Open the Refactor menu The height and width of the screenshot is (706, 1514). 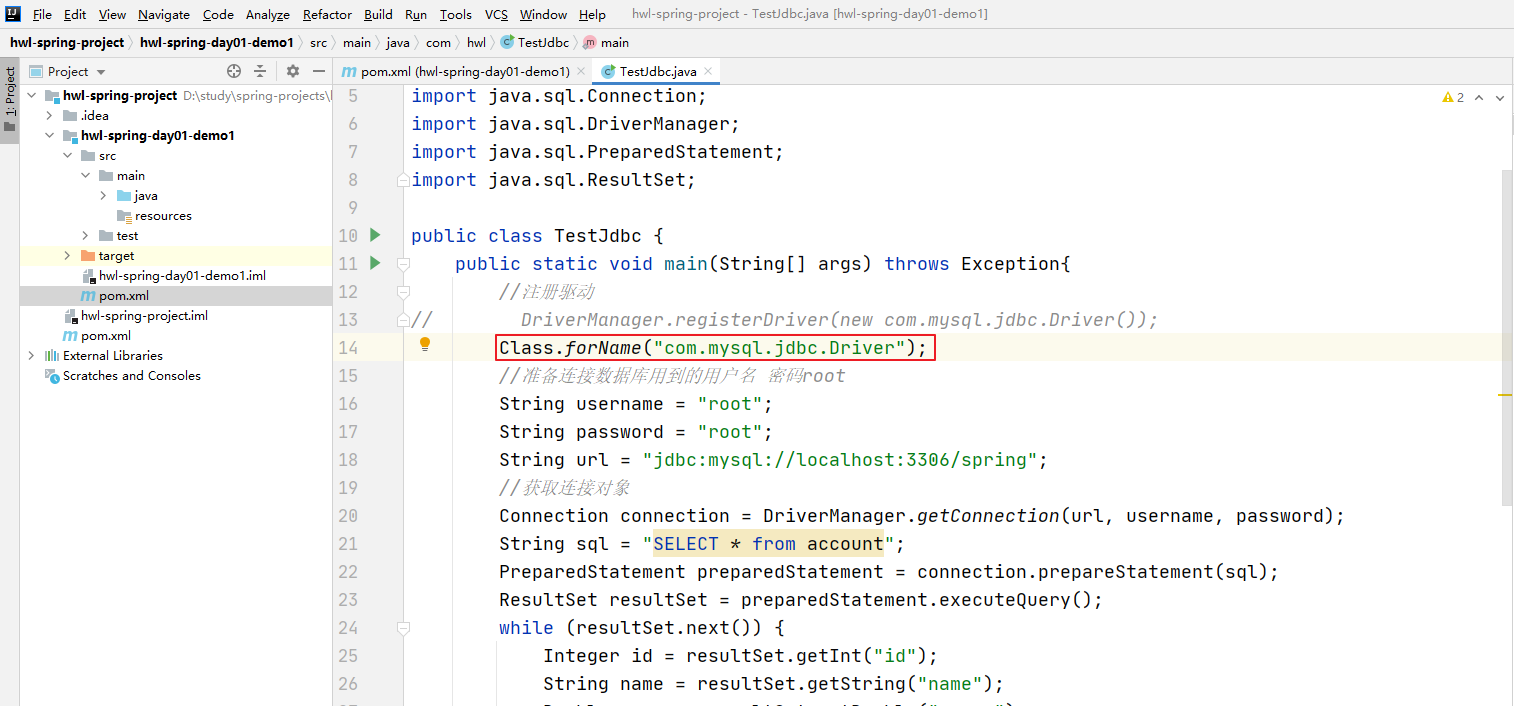point(327,14)
